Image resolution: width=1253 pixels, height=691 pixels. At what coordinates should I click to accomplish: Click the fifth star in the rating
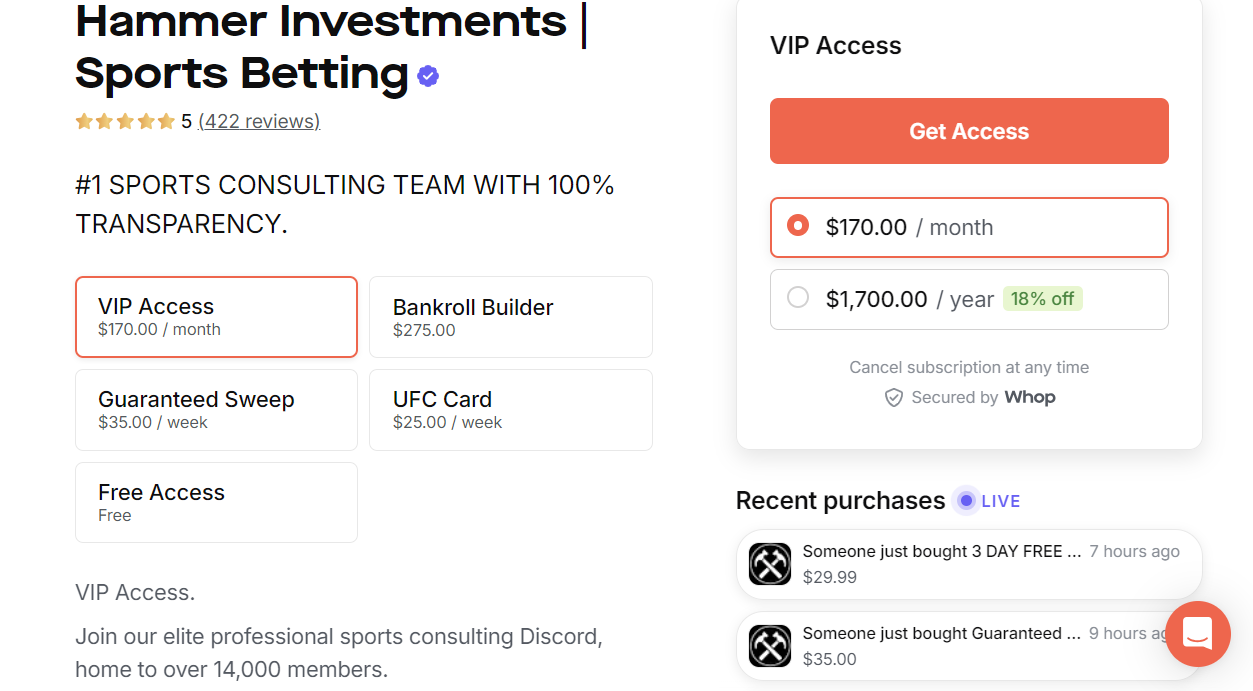click(165, 120)
